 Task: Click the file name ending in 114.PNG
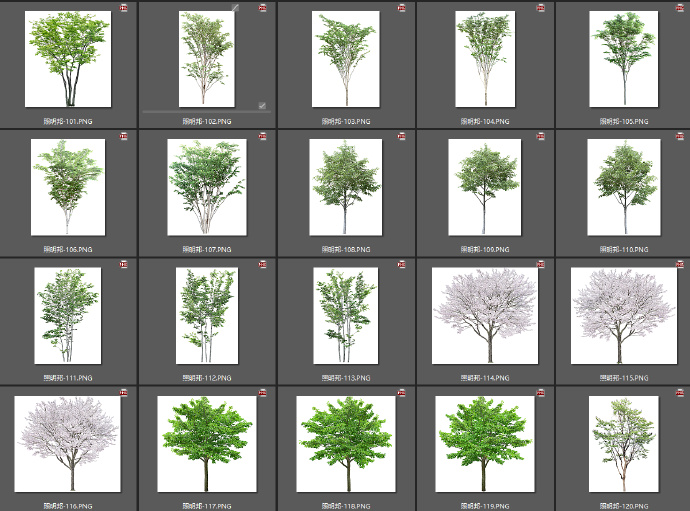485,378
